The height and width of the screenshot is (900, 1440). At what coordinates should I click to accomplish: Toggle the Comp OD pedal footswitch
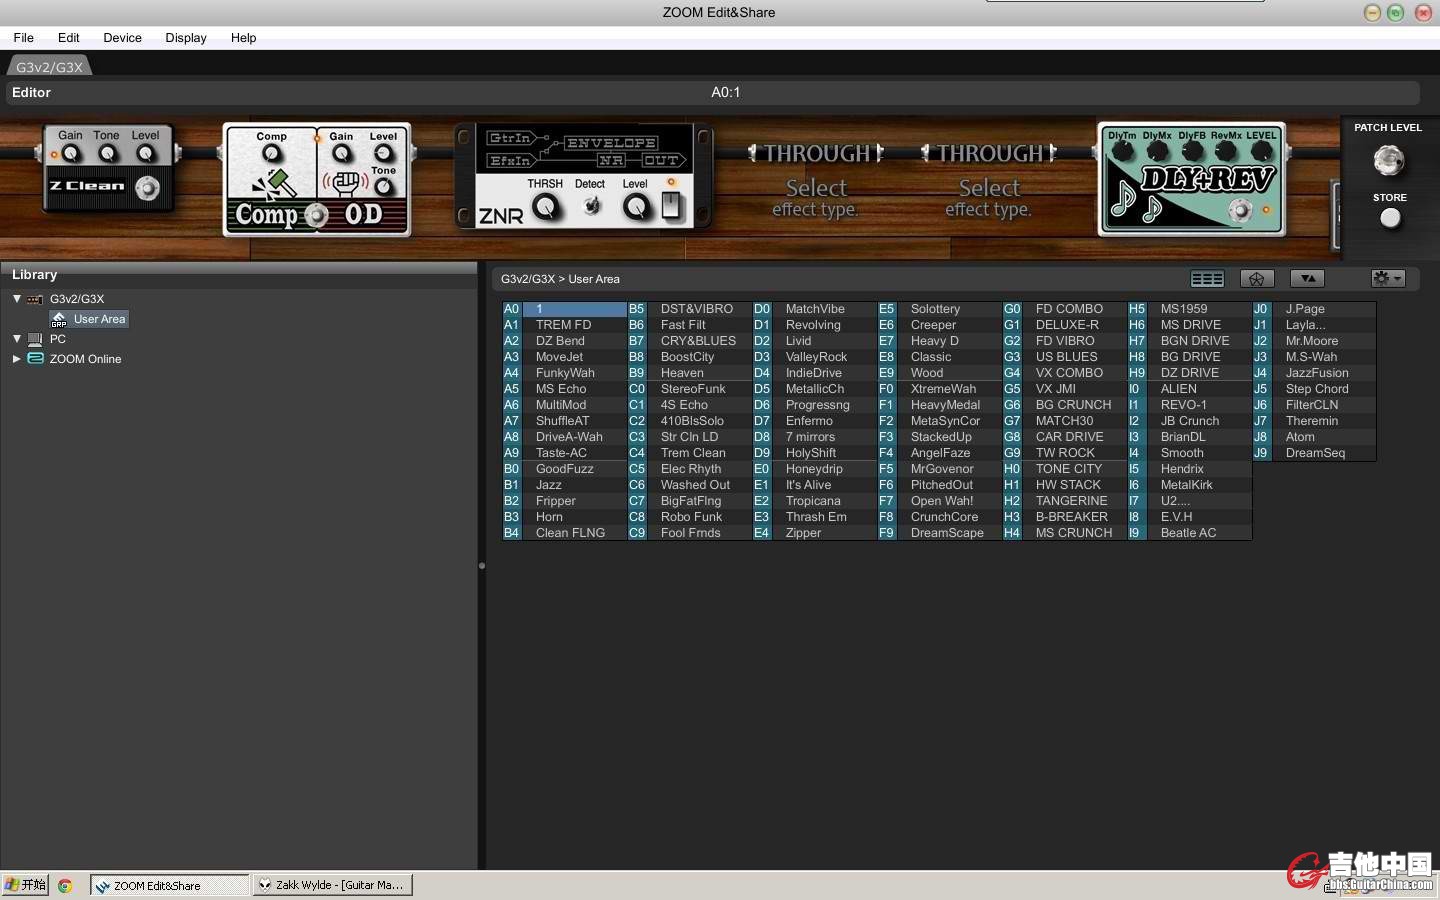pos(316,215)
